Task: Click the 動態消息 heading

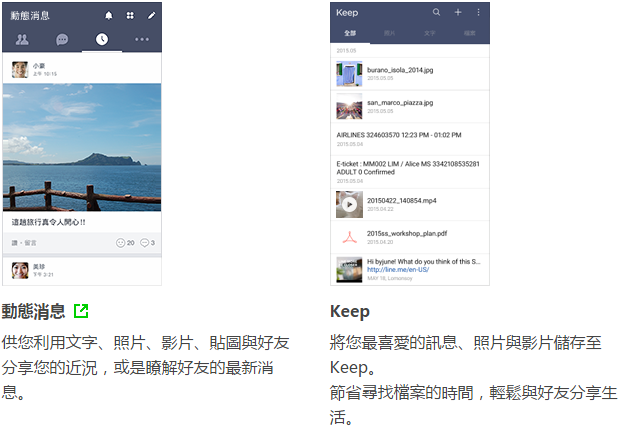Action: coord(33,311)
